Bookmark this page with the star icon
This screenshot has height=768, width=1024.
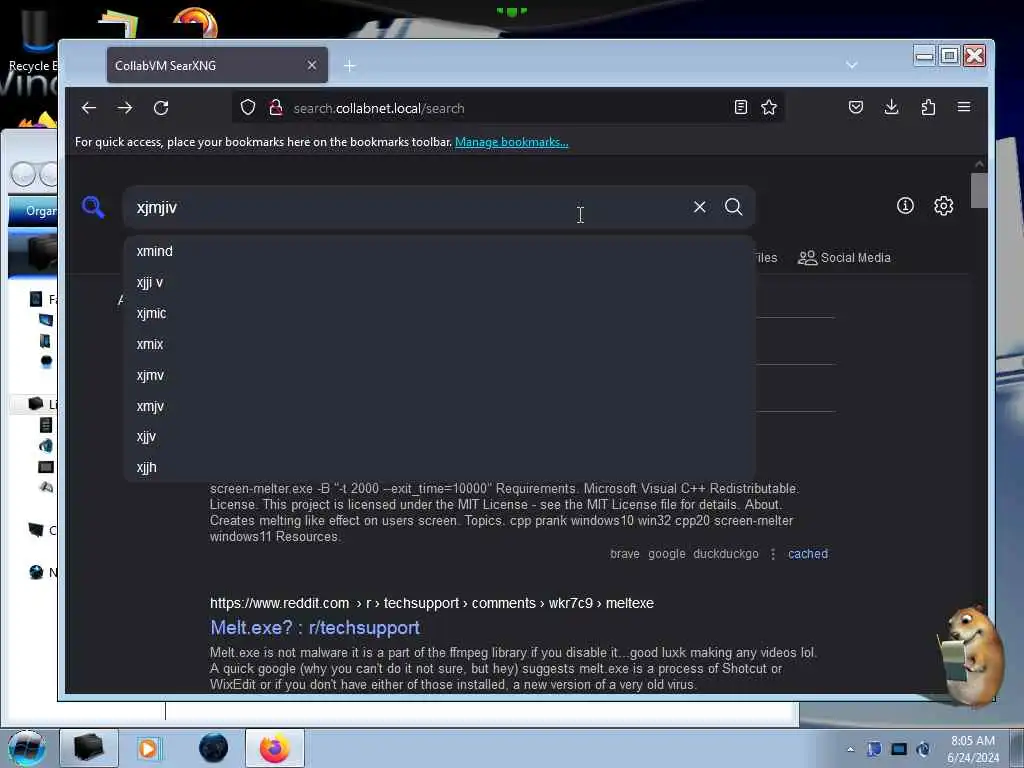click(769, 107)
